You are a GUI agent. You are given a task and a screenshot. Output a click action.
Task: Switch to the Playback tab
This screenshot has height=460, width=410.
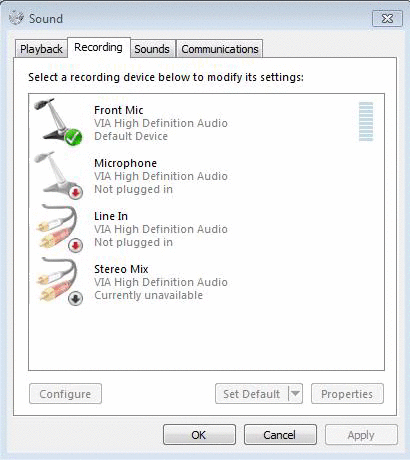pos(41,49)
